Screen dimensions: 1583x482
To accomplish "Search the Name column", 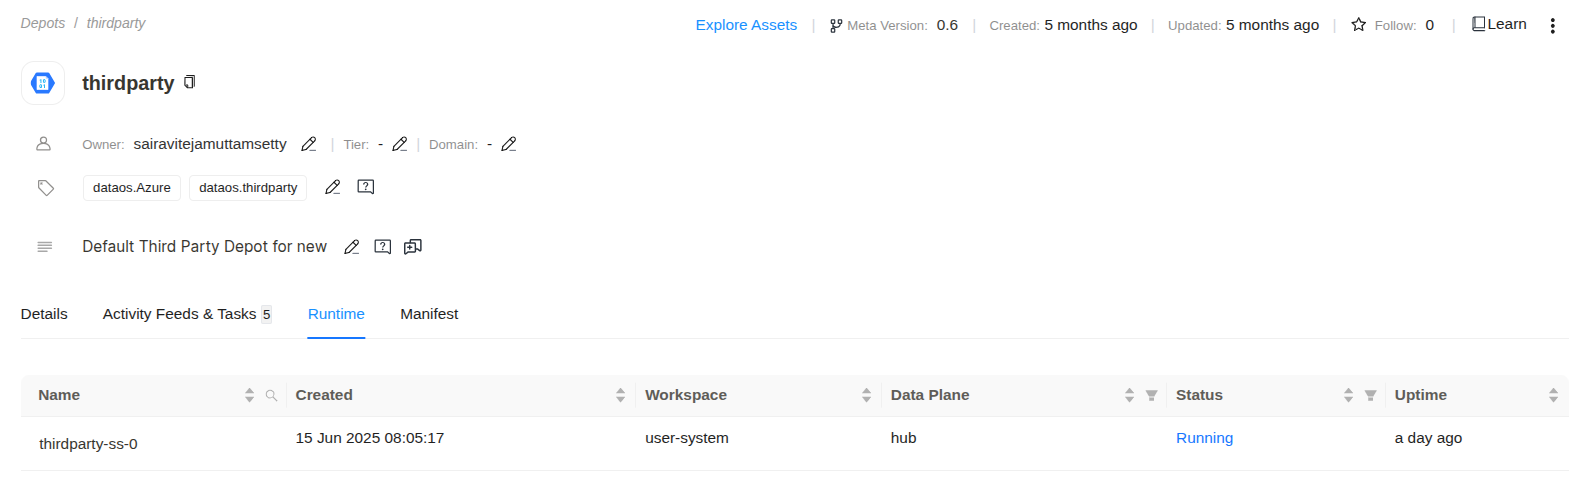I will 271,396.
